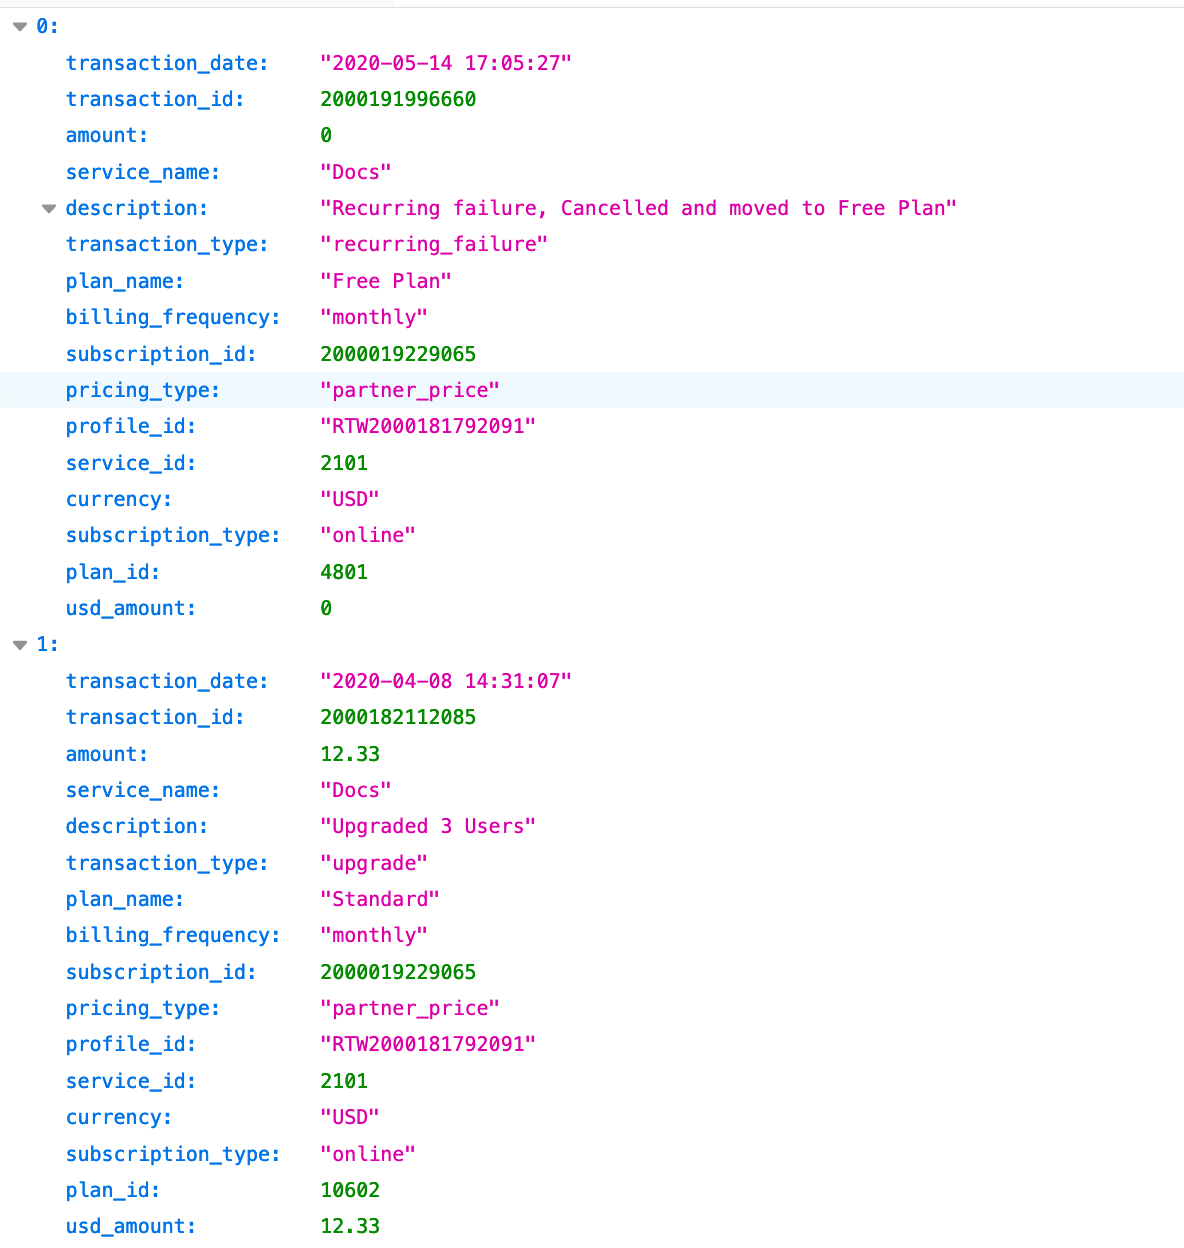Screen dimensions: 1184x1248
Task: Click the transaction_date key in item 1
Action: click(167, 681)
